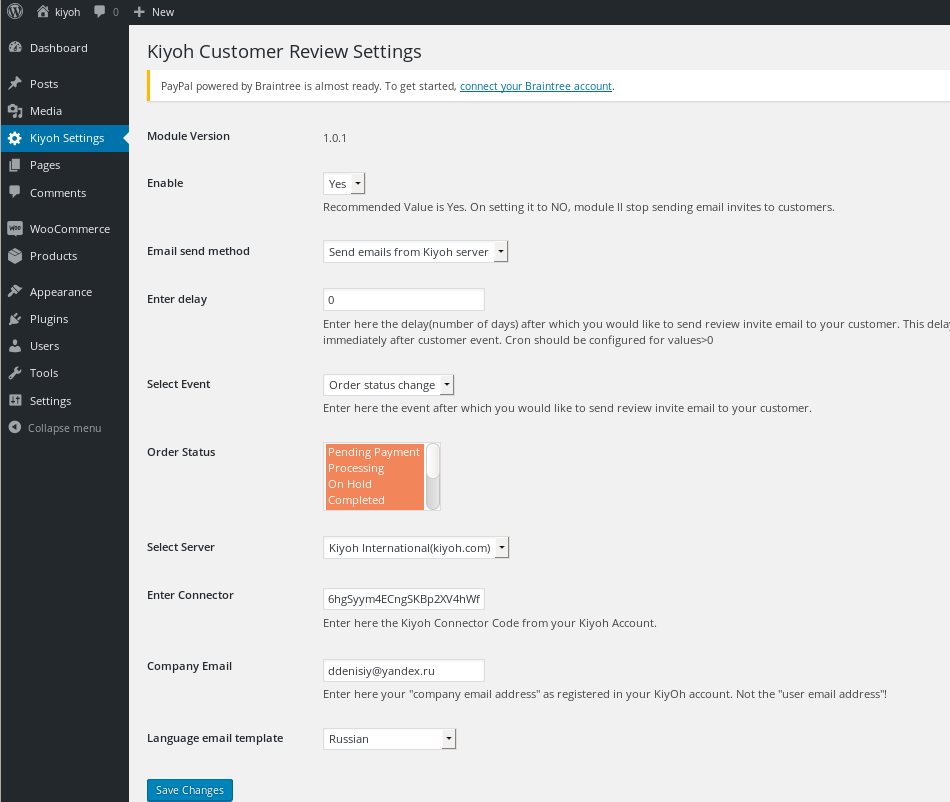Expand the Select Event dropdown
The height and width of the screenshot is (802, 950).
click(388, 385)
